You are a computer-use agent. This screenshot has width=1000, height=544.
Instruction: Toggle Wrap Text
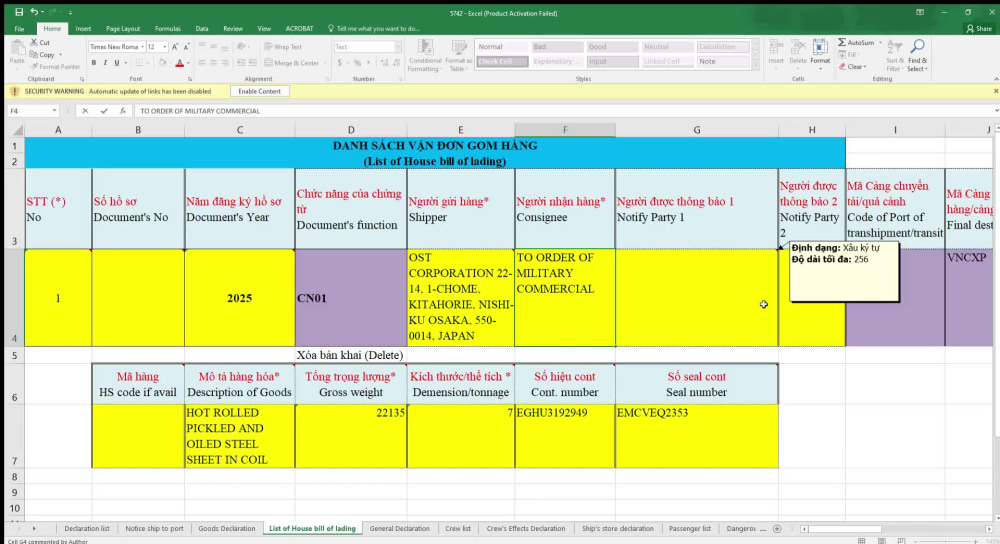(x=283, y=47)
